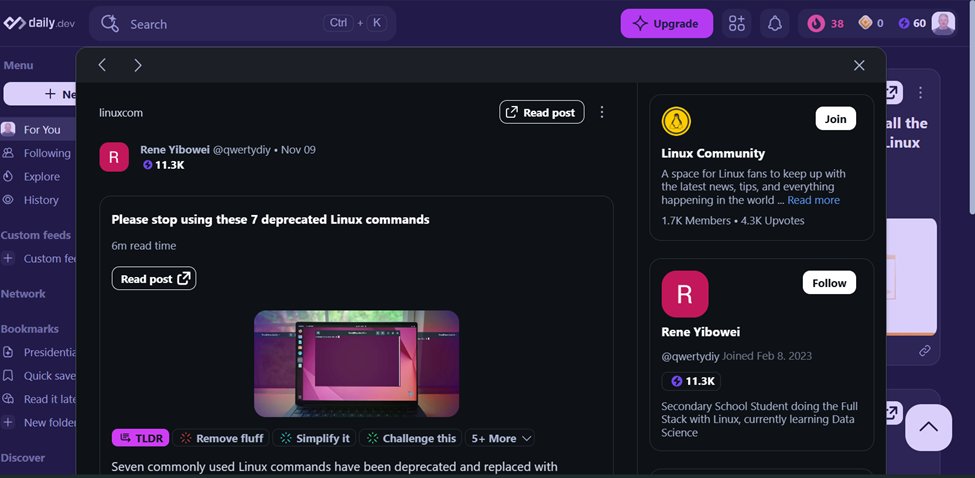Open the Presidential bookmark folder
Viewport: 975px width, 478px height.
37,352
